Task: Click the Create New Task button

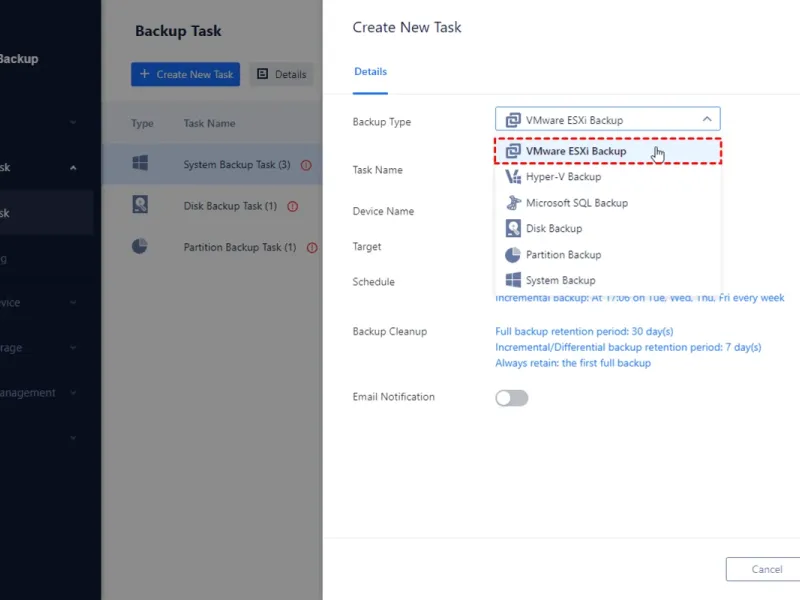Action: pos(185,74)
